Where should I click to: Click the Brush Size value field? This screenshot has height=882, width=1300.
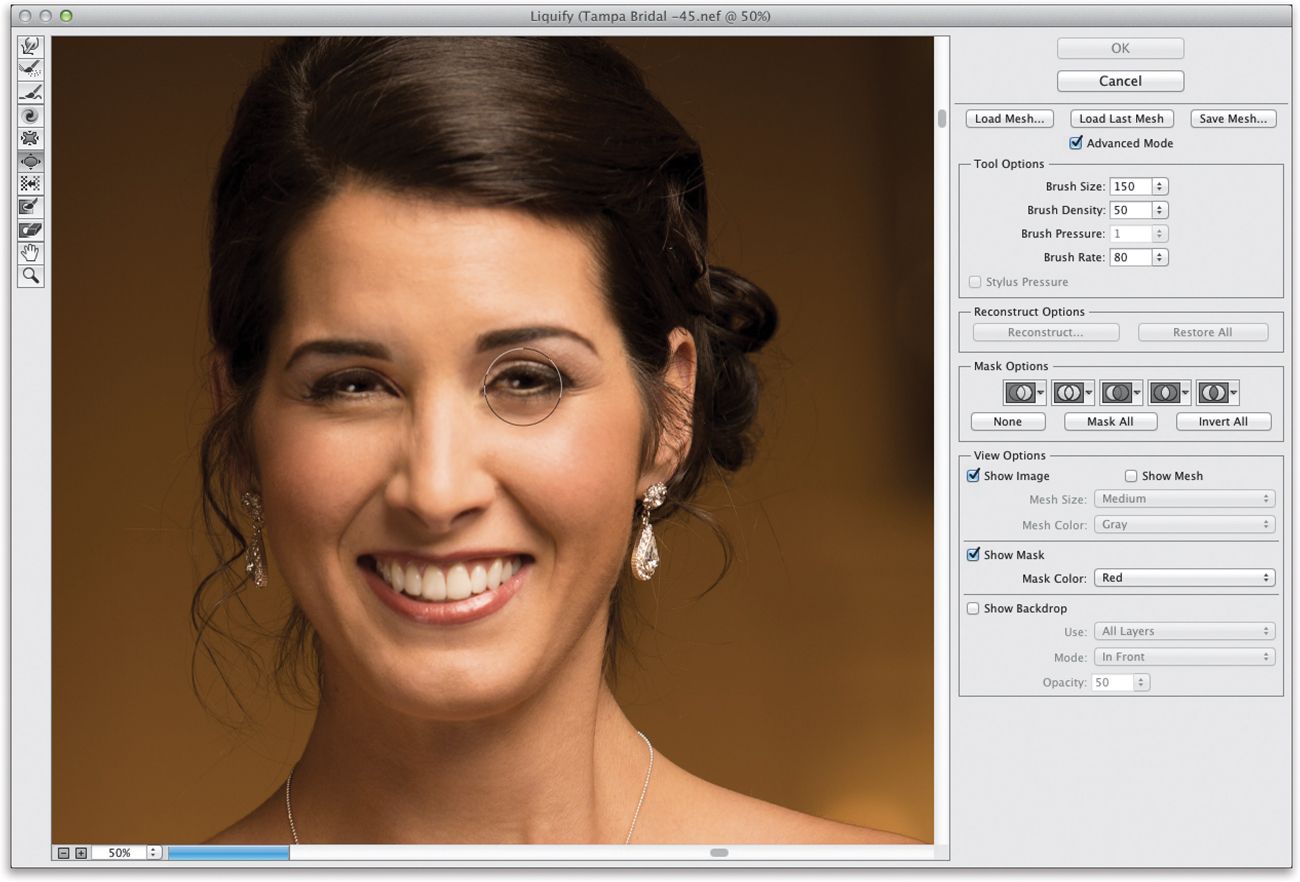coord(1130,186)
